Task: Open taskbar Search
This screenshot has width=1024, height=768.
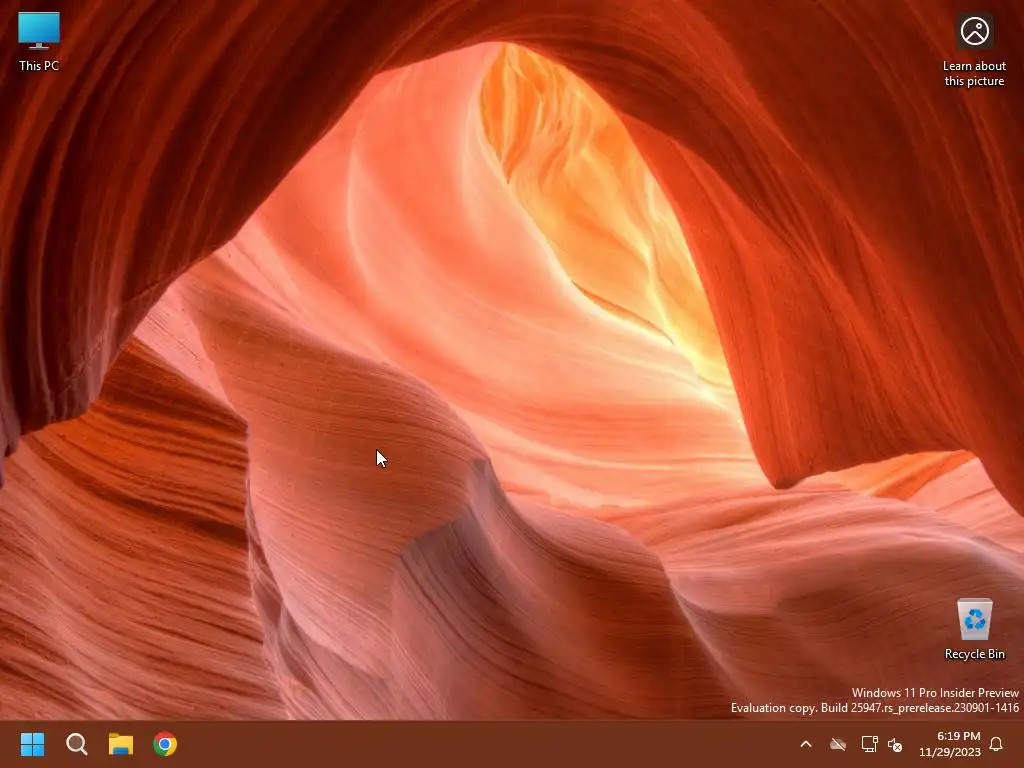Action: coord(76,744)
